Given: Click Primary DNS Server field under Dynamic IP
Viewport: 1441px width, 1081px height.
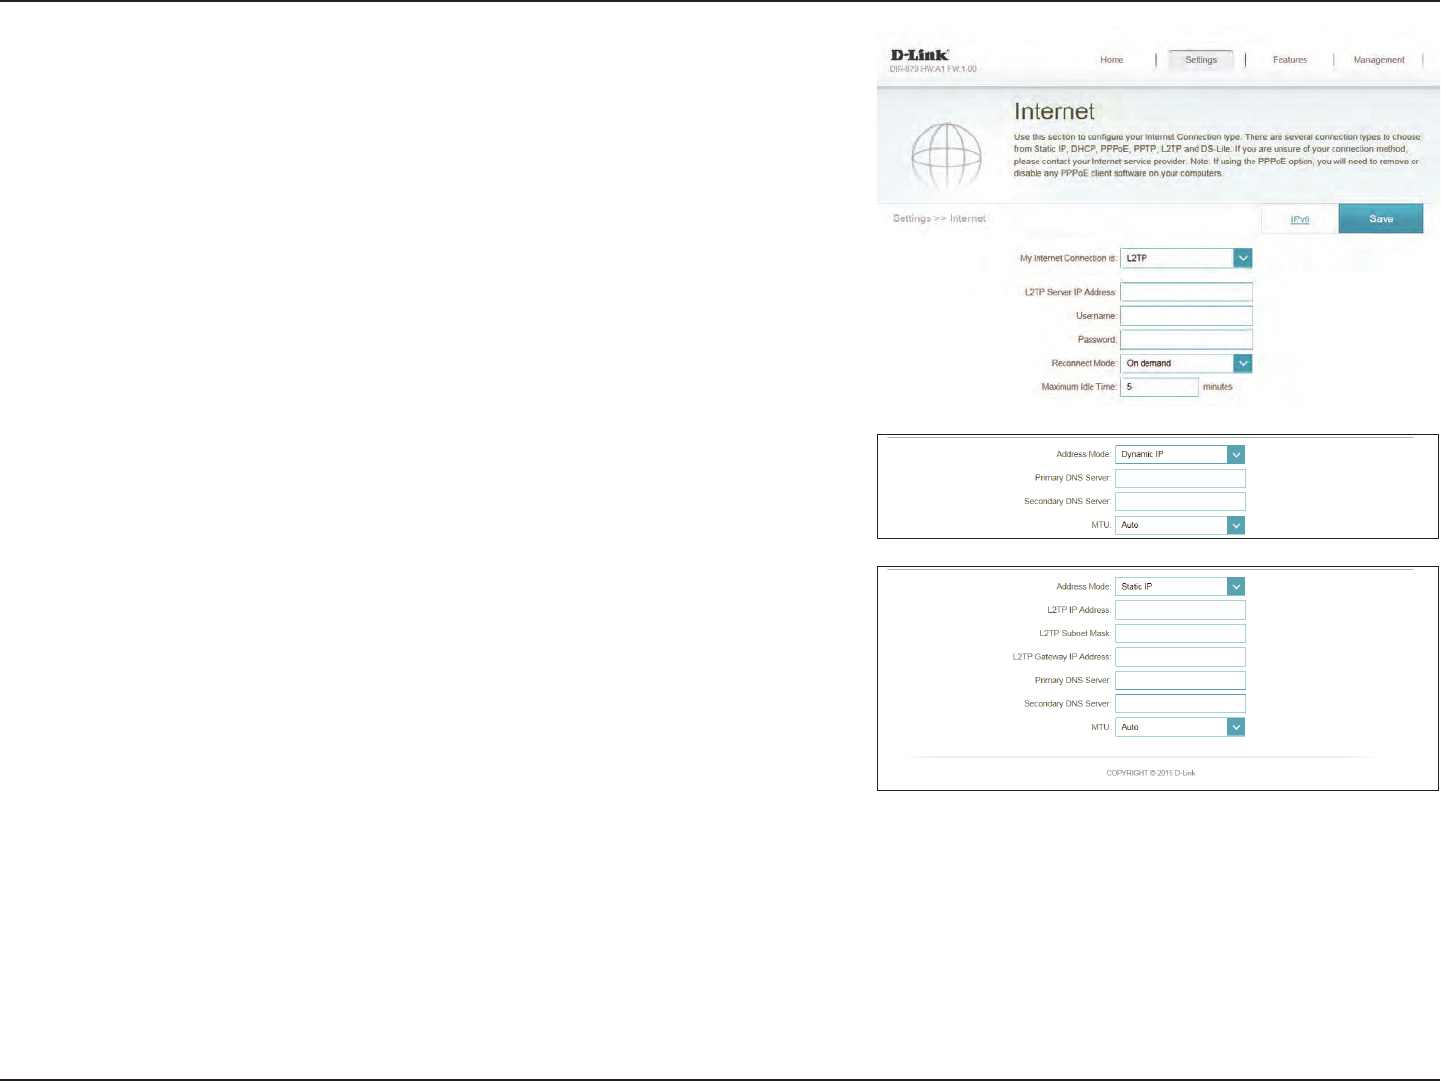Looking at the screenshot, I should 1180,478.
